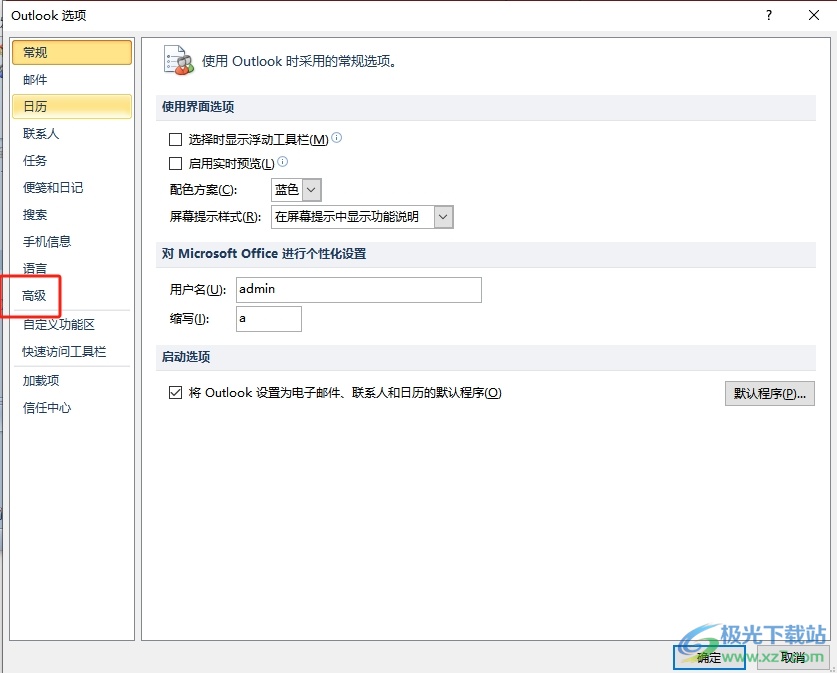Click the 使用界面选项 section heading
The width and height of the screenshot is (837, 673).
click(x=198, y=107)
